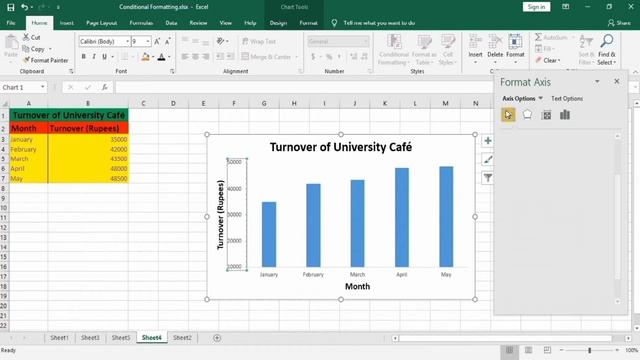Click cell B3 with value 35000
The width and height of the screenshot is (640, 360).
point(88,139)
